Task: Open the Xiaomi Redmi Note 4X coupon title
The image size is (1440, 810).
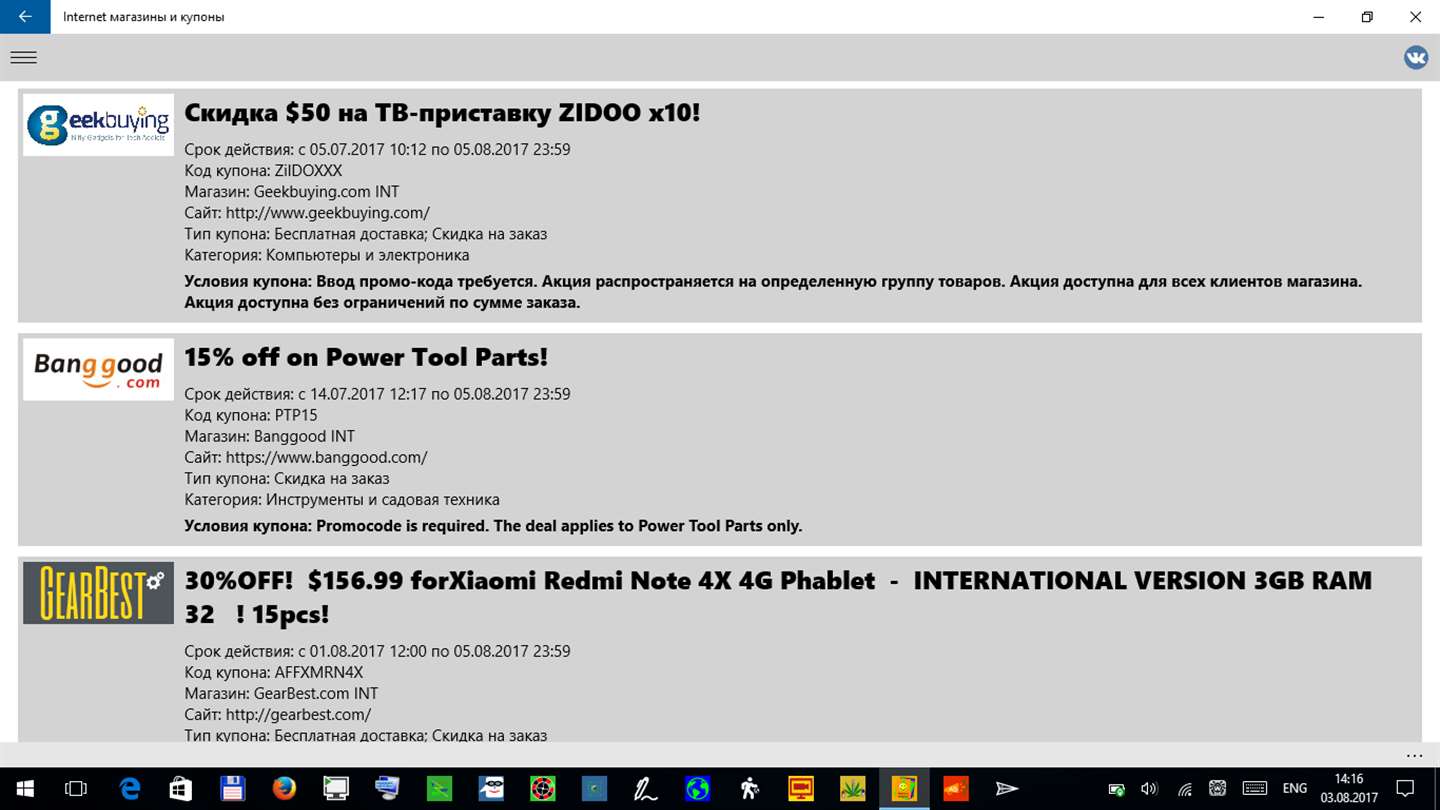Action: pyautogui.click(x=778, y=597)
